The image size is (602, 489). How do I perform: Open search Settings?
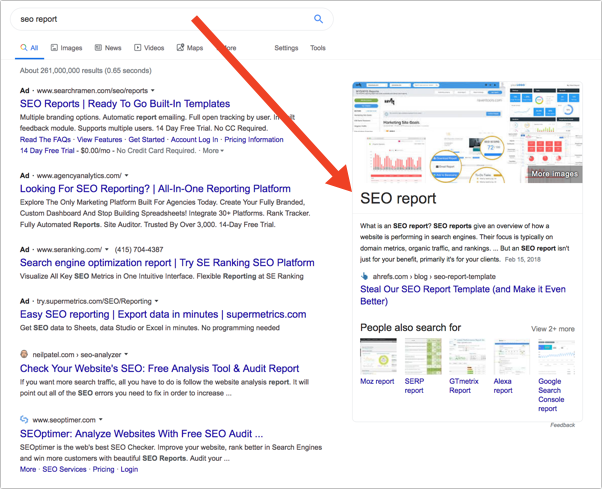coord(286,48)
